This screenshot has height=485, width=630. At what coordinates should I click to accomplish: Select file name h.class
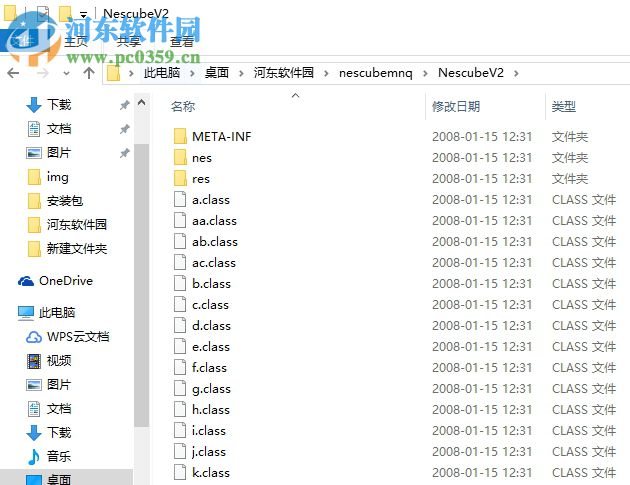pyautogui.click(x=211, y=409)
